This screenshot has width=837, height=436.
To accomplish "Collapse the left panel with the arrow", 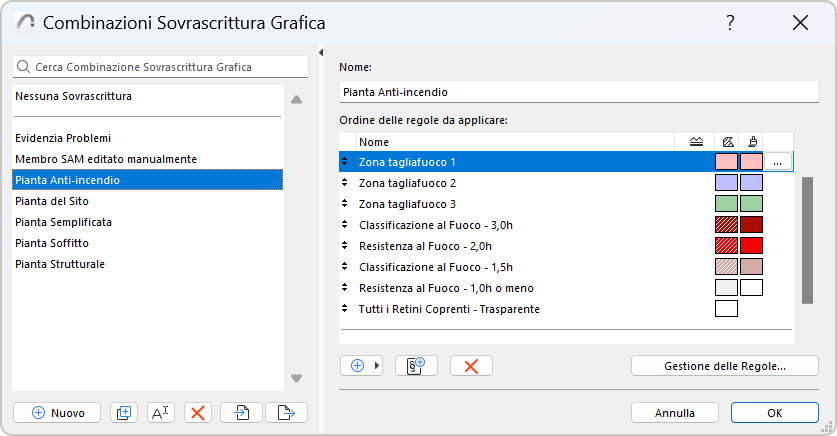I will 321,53.
